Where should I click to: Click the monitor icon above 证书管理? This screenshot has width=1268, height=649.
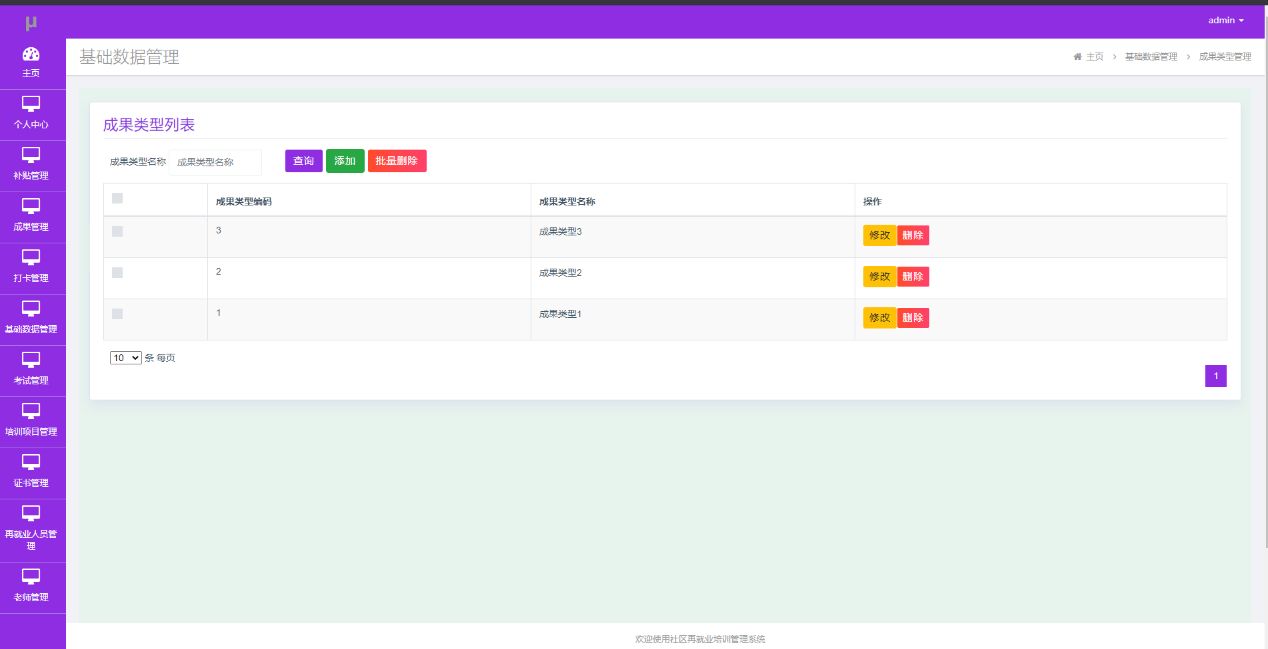[31, 462]
